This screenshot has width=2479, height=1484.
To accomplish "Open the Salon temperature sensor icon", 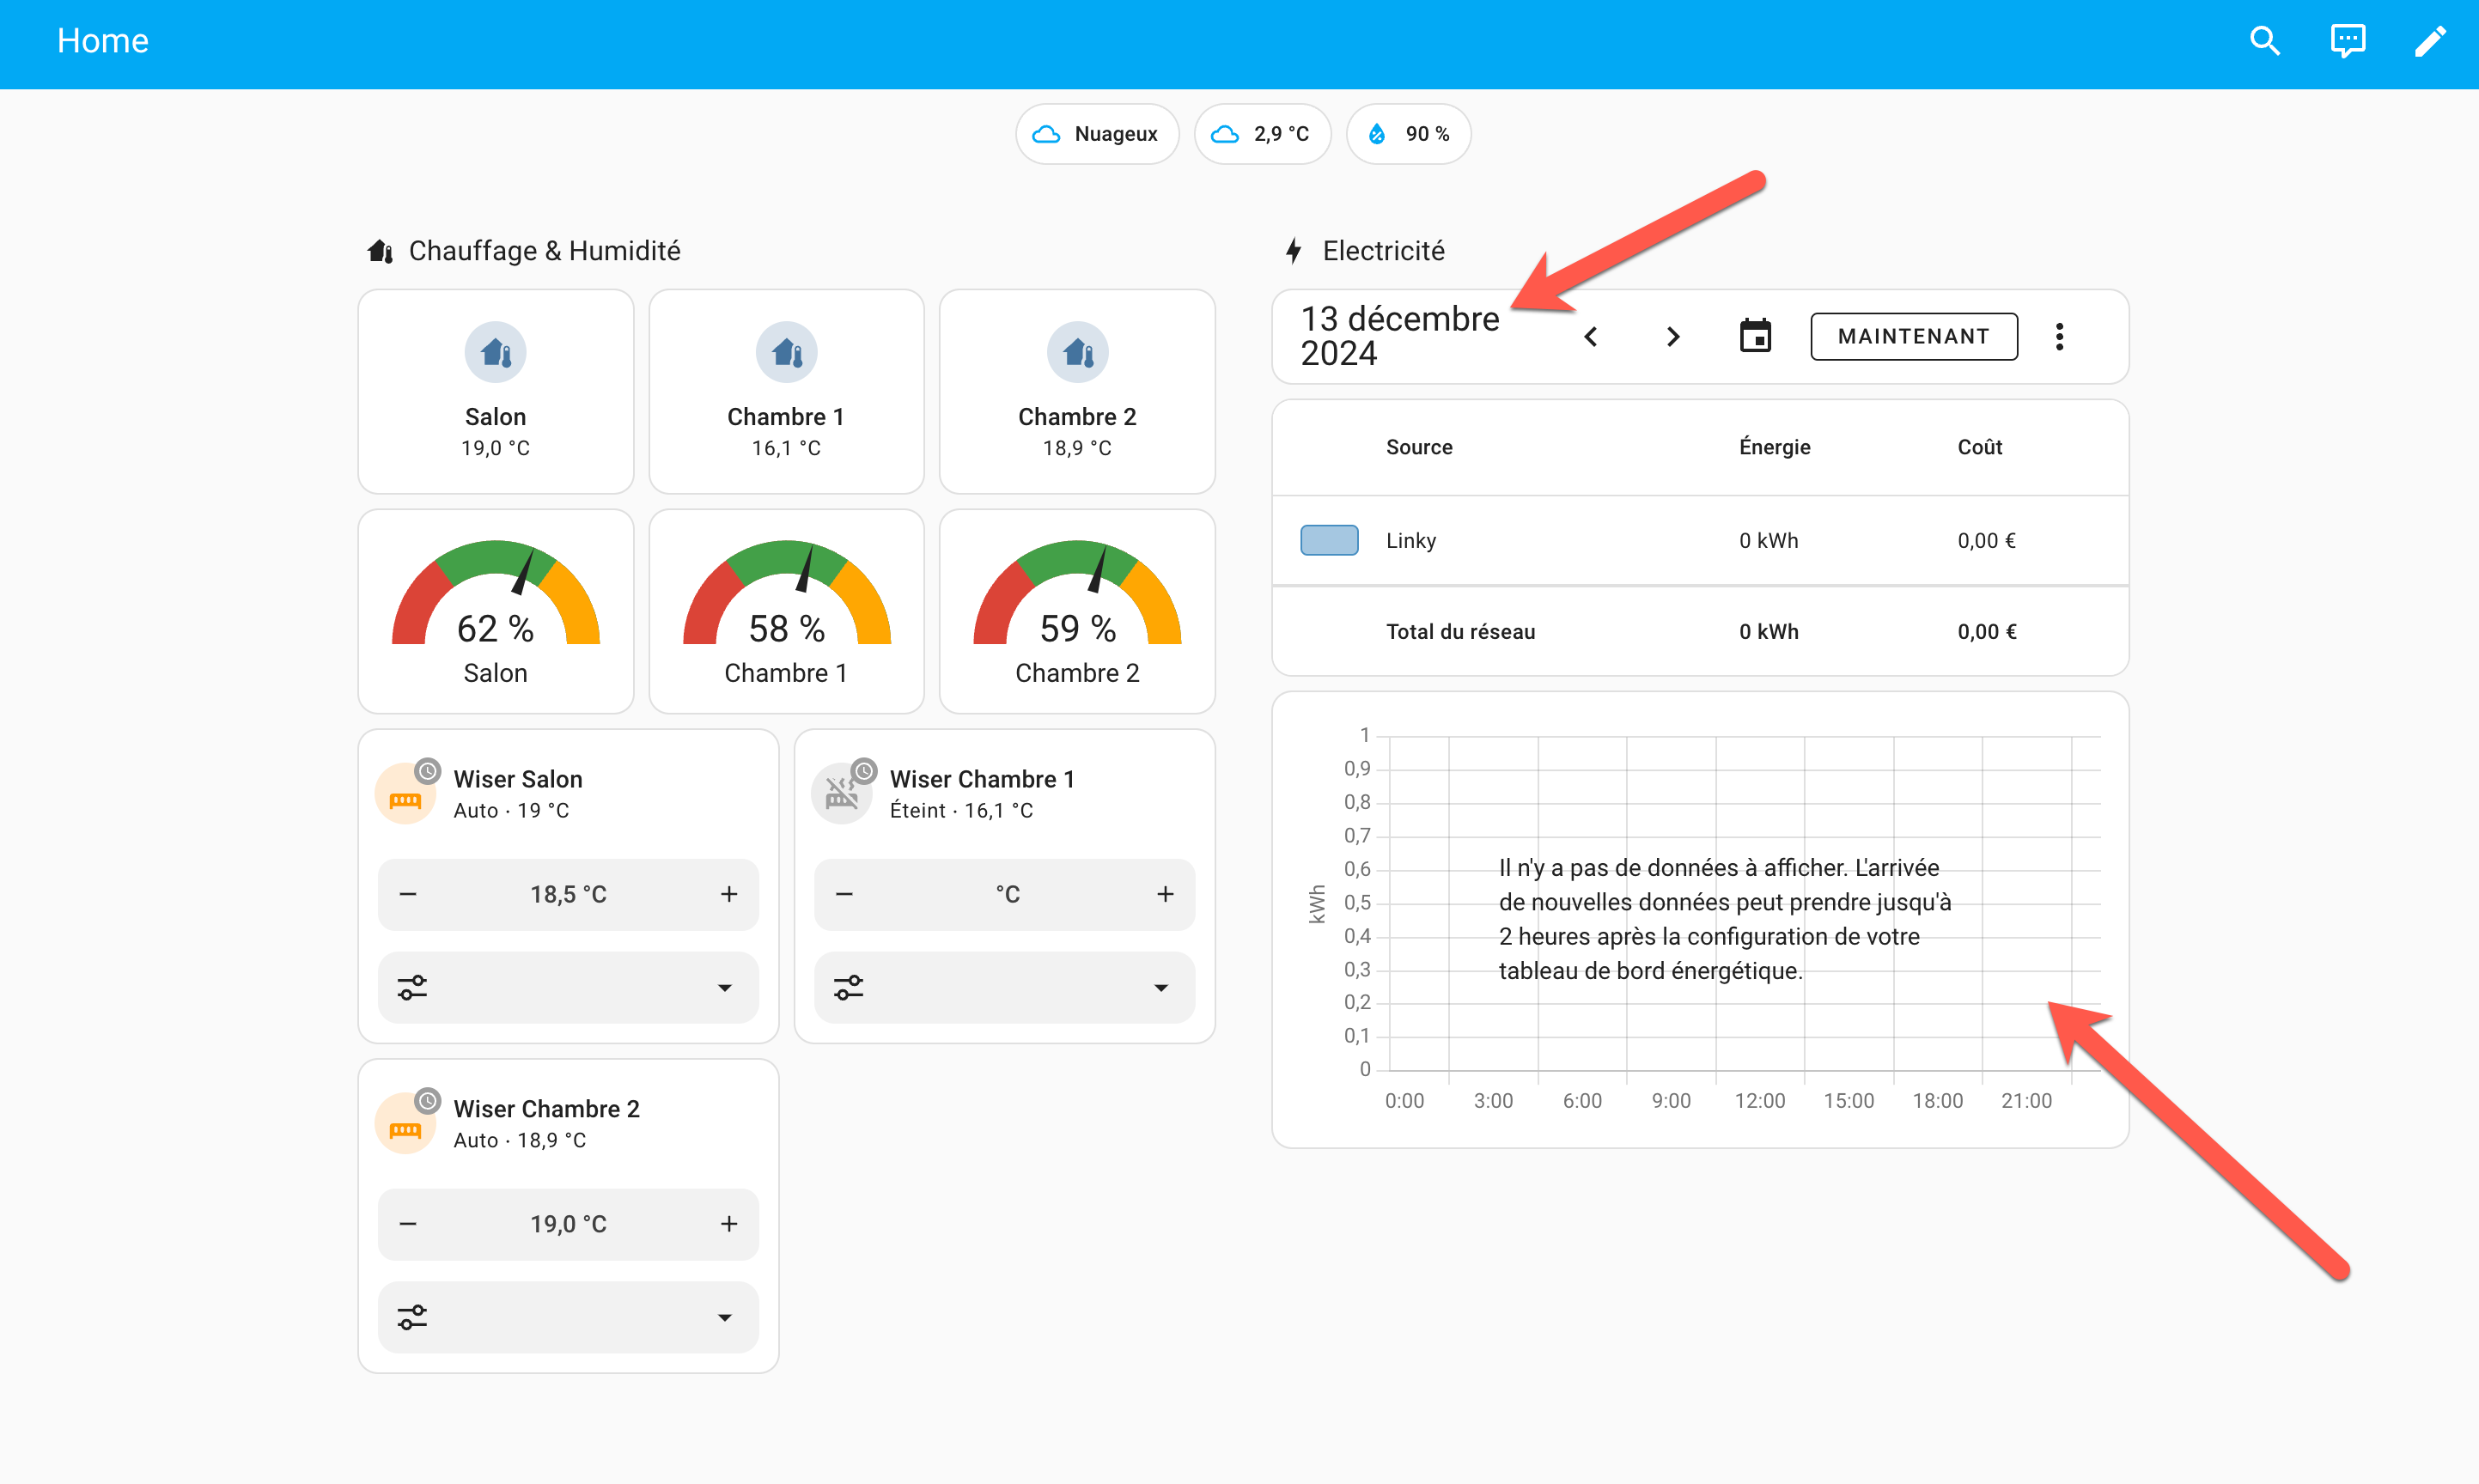I will 495,352.
